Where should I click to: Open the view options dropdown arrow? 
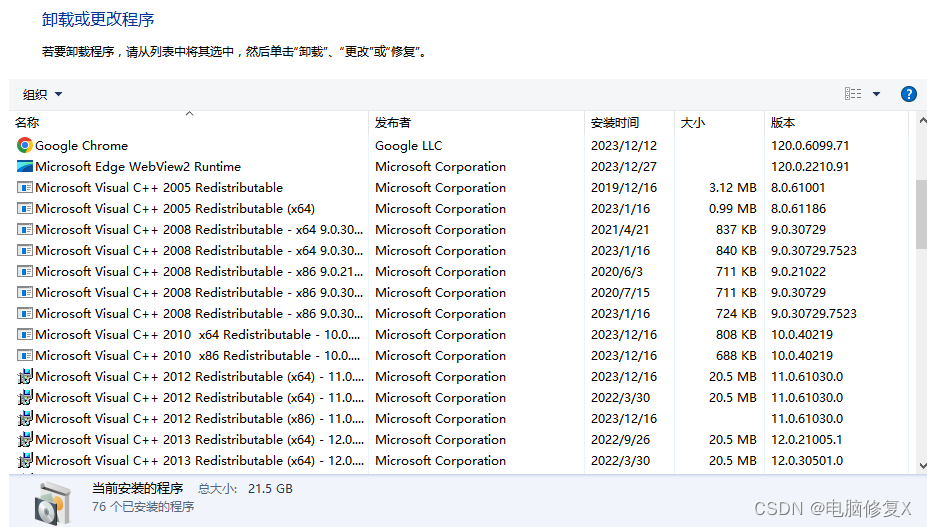(876, 94)
